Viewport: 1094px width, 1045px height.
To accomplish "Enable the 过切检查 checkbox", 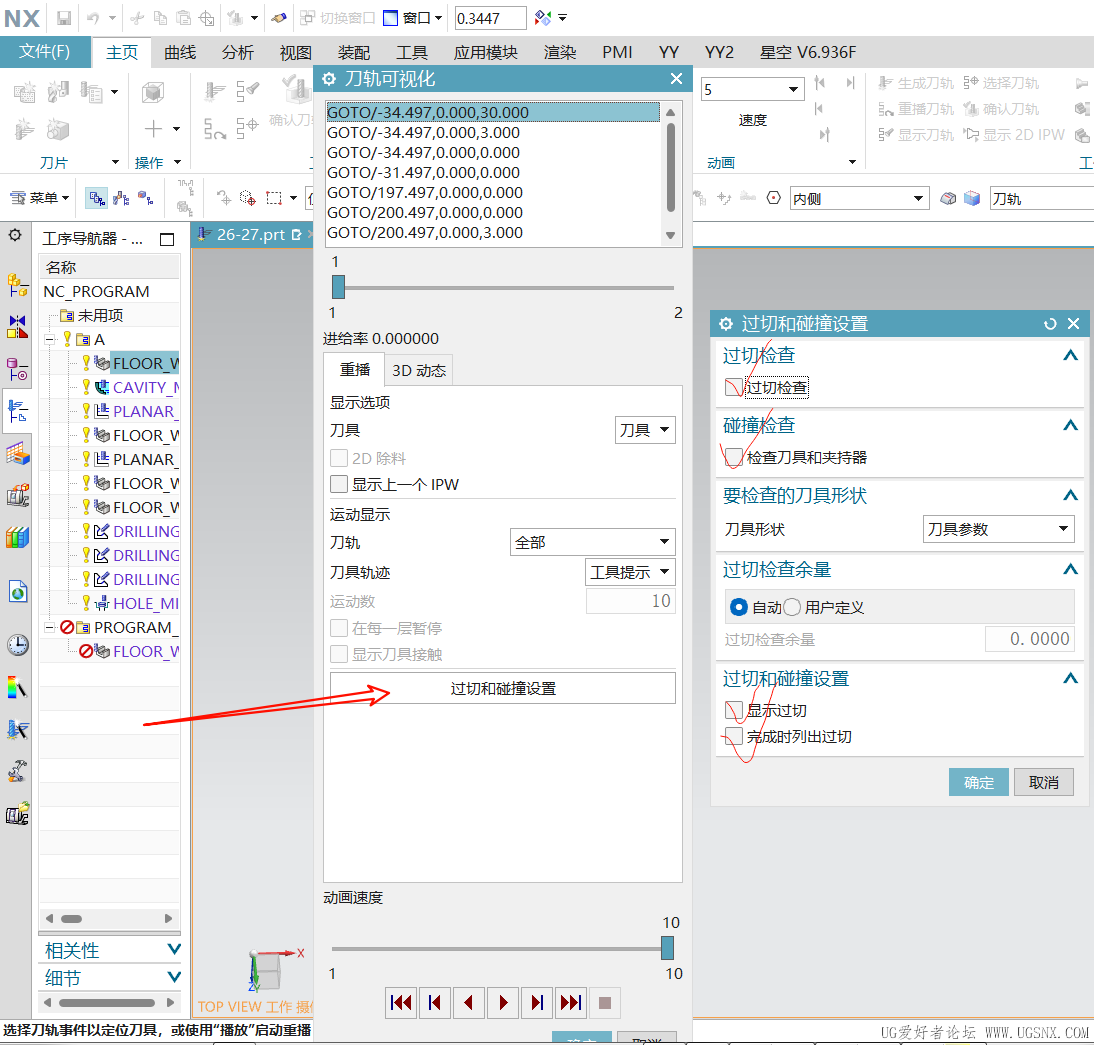I will pyautogui.click(x=735, y=388).
